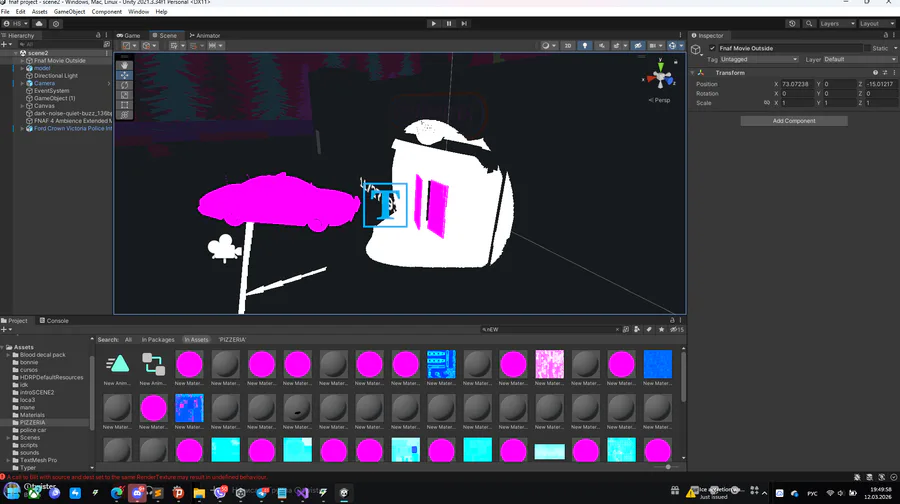Toggle scene audio mute

[601, 46]
